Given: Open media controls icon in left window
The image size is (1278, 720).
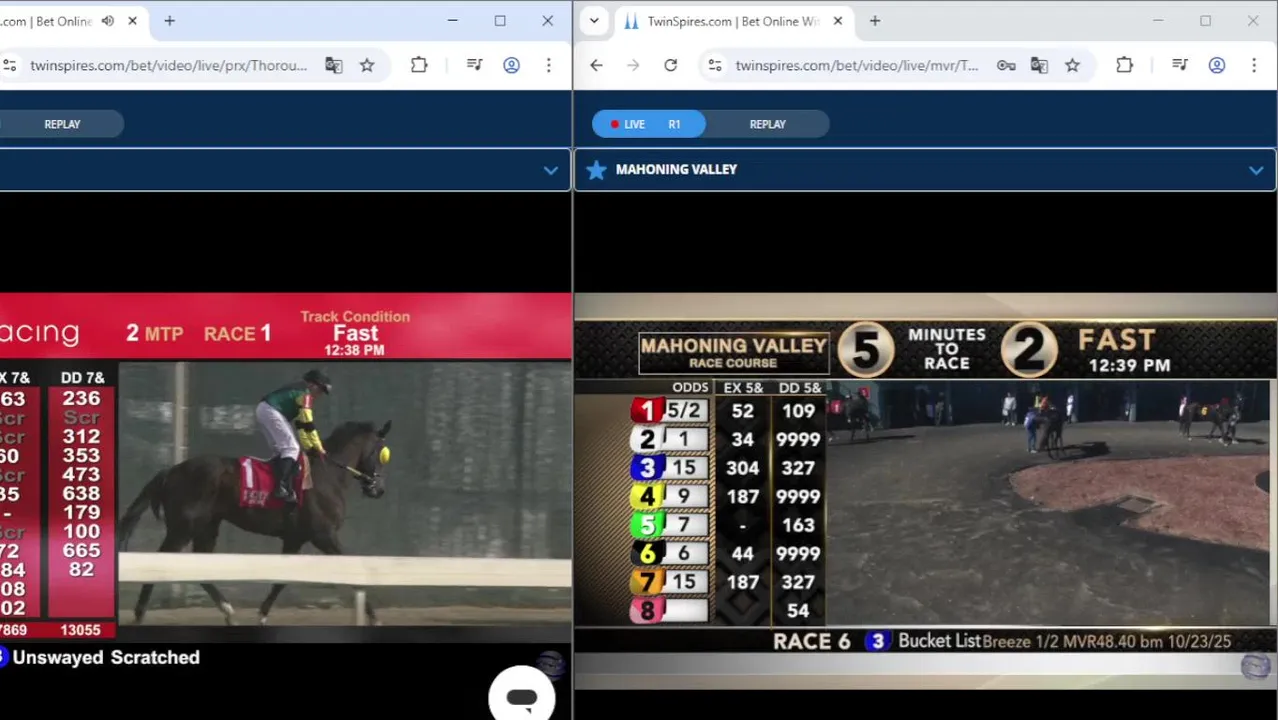Looking at the screenshot, I should 475,65.
